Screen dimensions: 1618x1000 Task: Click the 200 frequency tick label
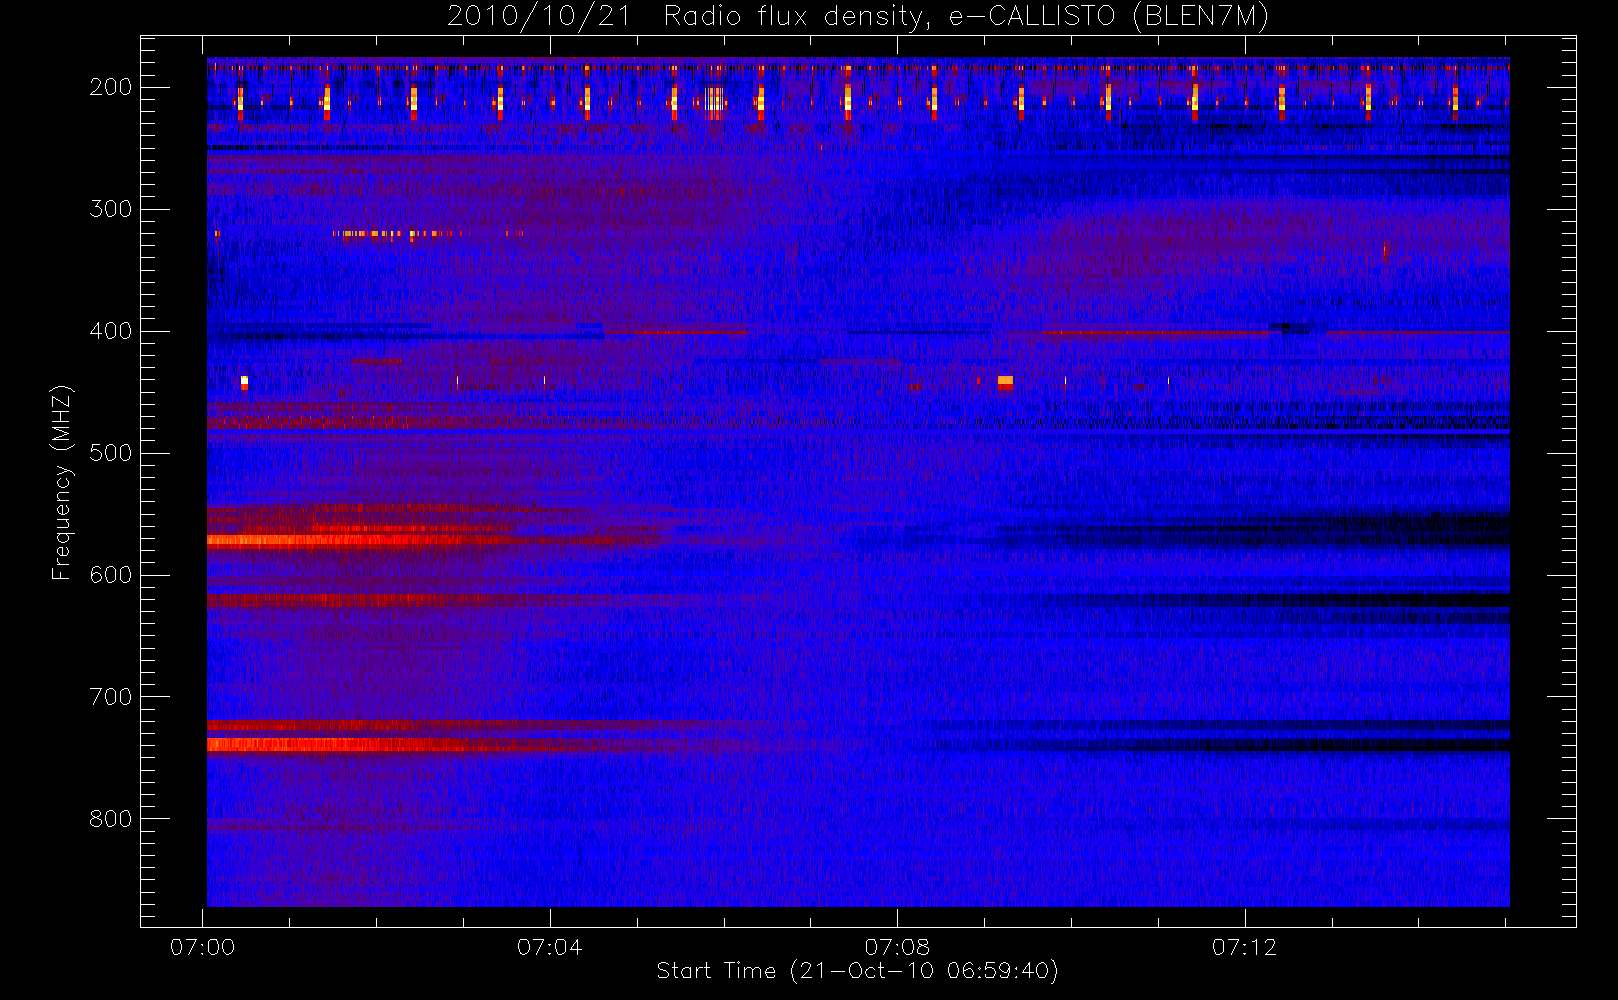point(110,87)
